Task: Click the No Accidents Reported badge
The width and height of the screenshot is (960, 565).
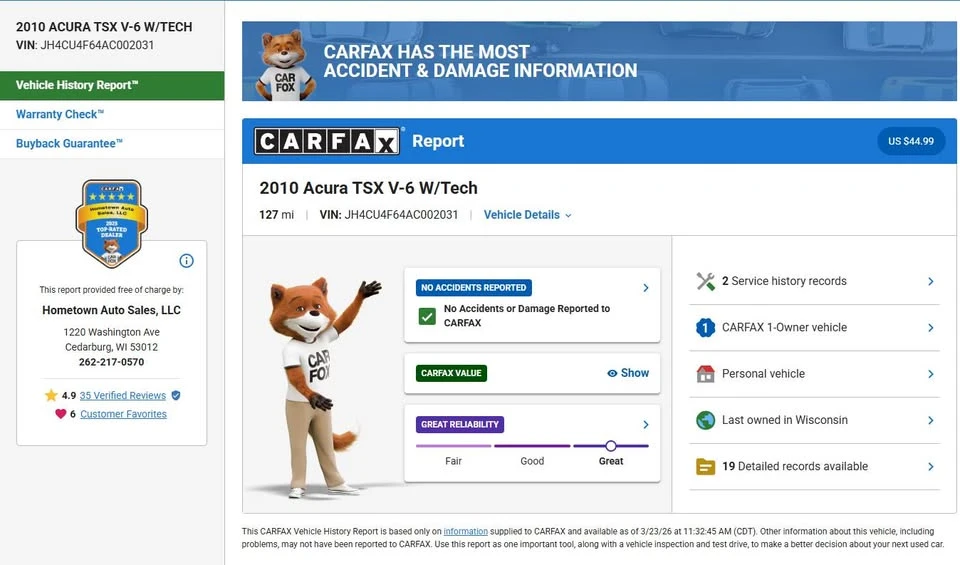Action: [x=473, y=288]
